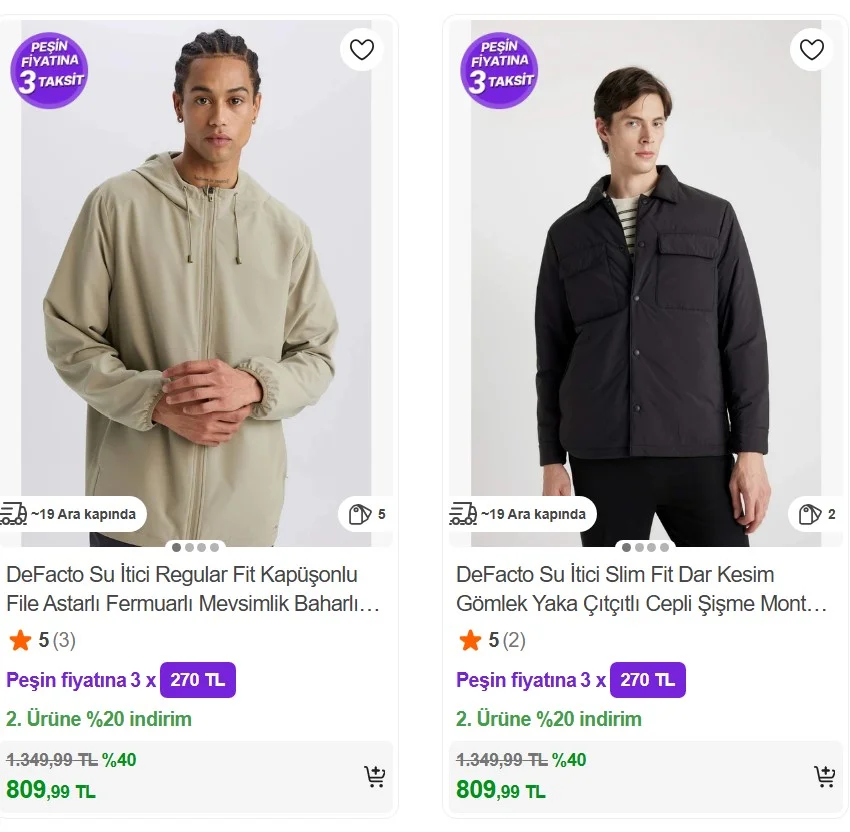This screenshot has height=832, width=850.
Task: Favorite the beige hooded jacket with heart icon
Action: 362,49
